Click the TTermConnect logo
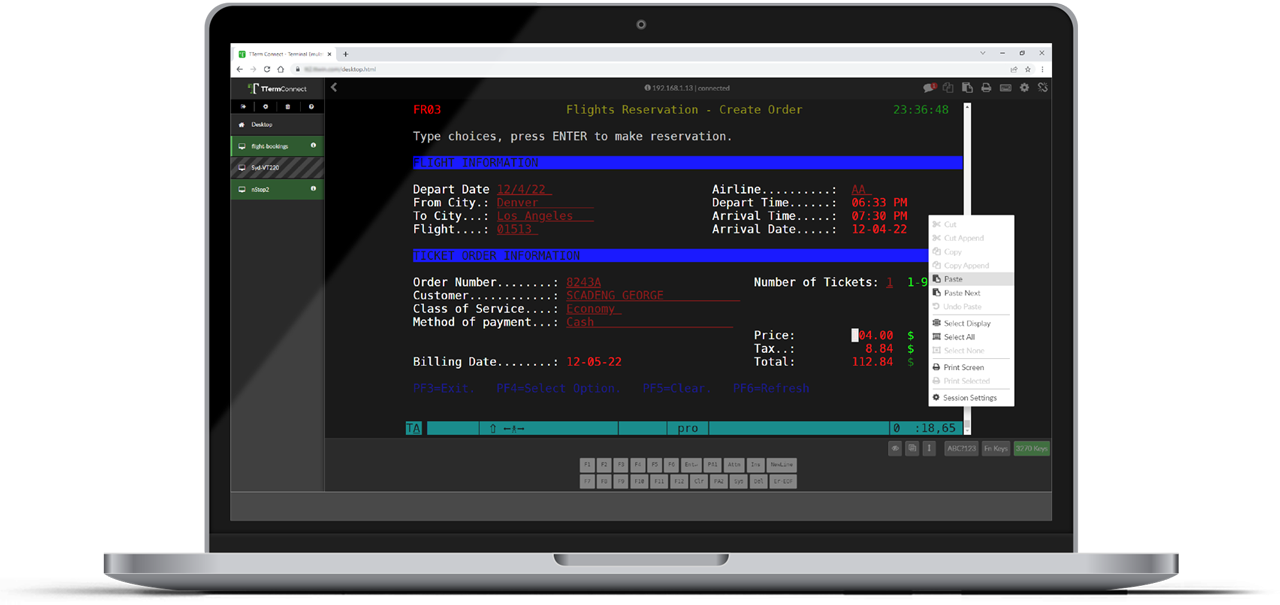Screen dimensions: 1280x605 pyautogui.click(x=278, y=88)
